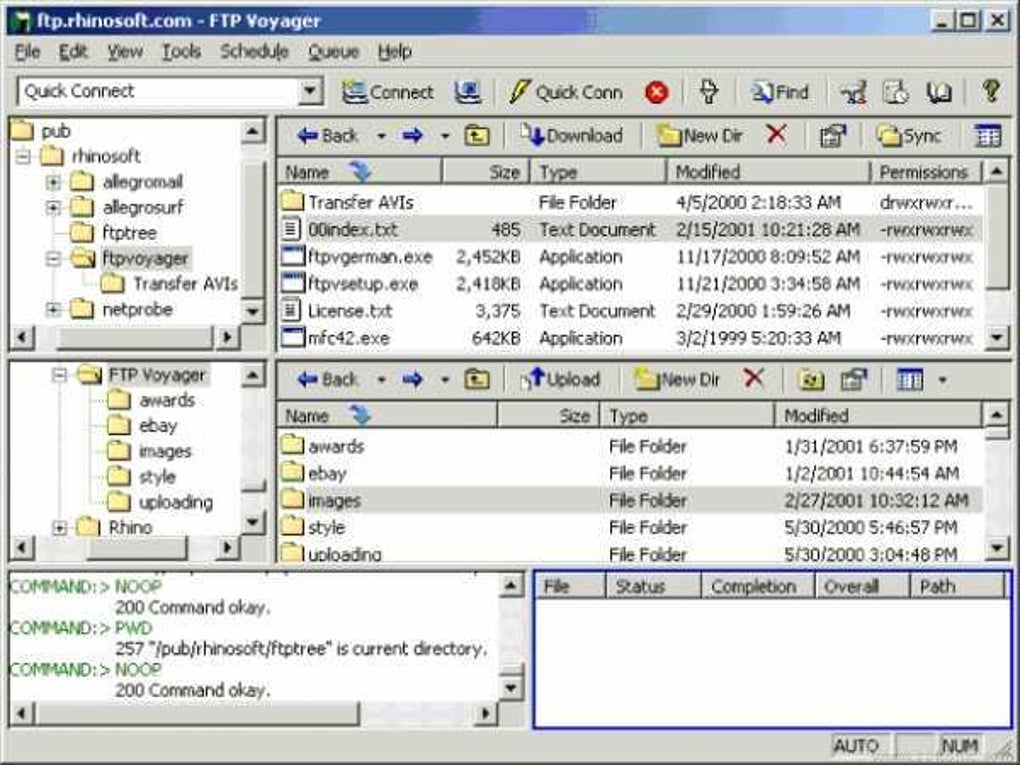
Task: Select the ebay folder in local tree
Action: tap(158, 425)
